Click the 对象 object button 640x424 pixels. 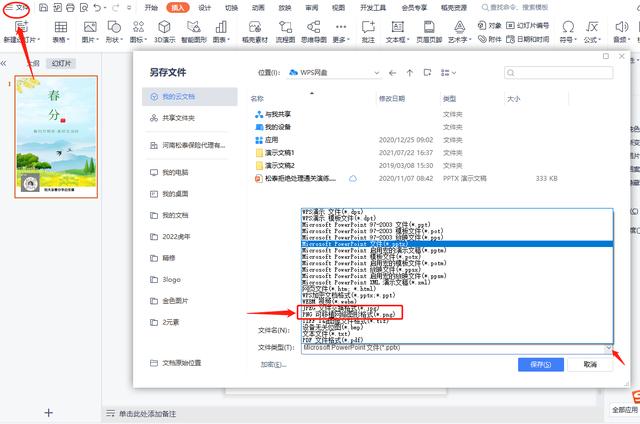(489, 25)
